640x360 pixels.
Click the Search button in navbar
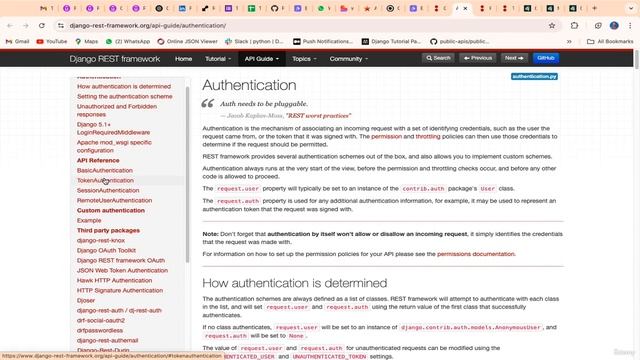(x=438, y=58)
